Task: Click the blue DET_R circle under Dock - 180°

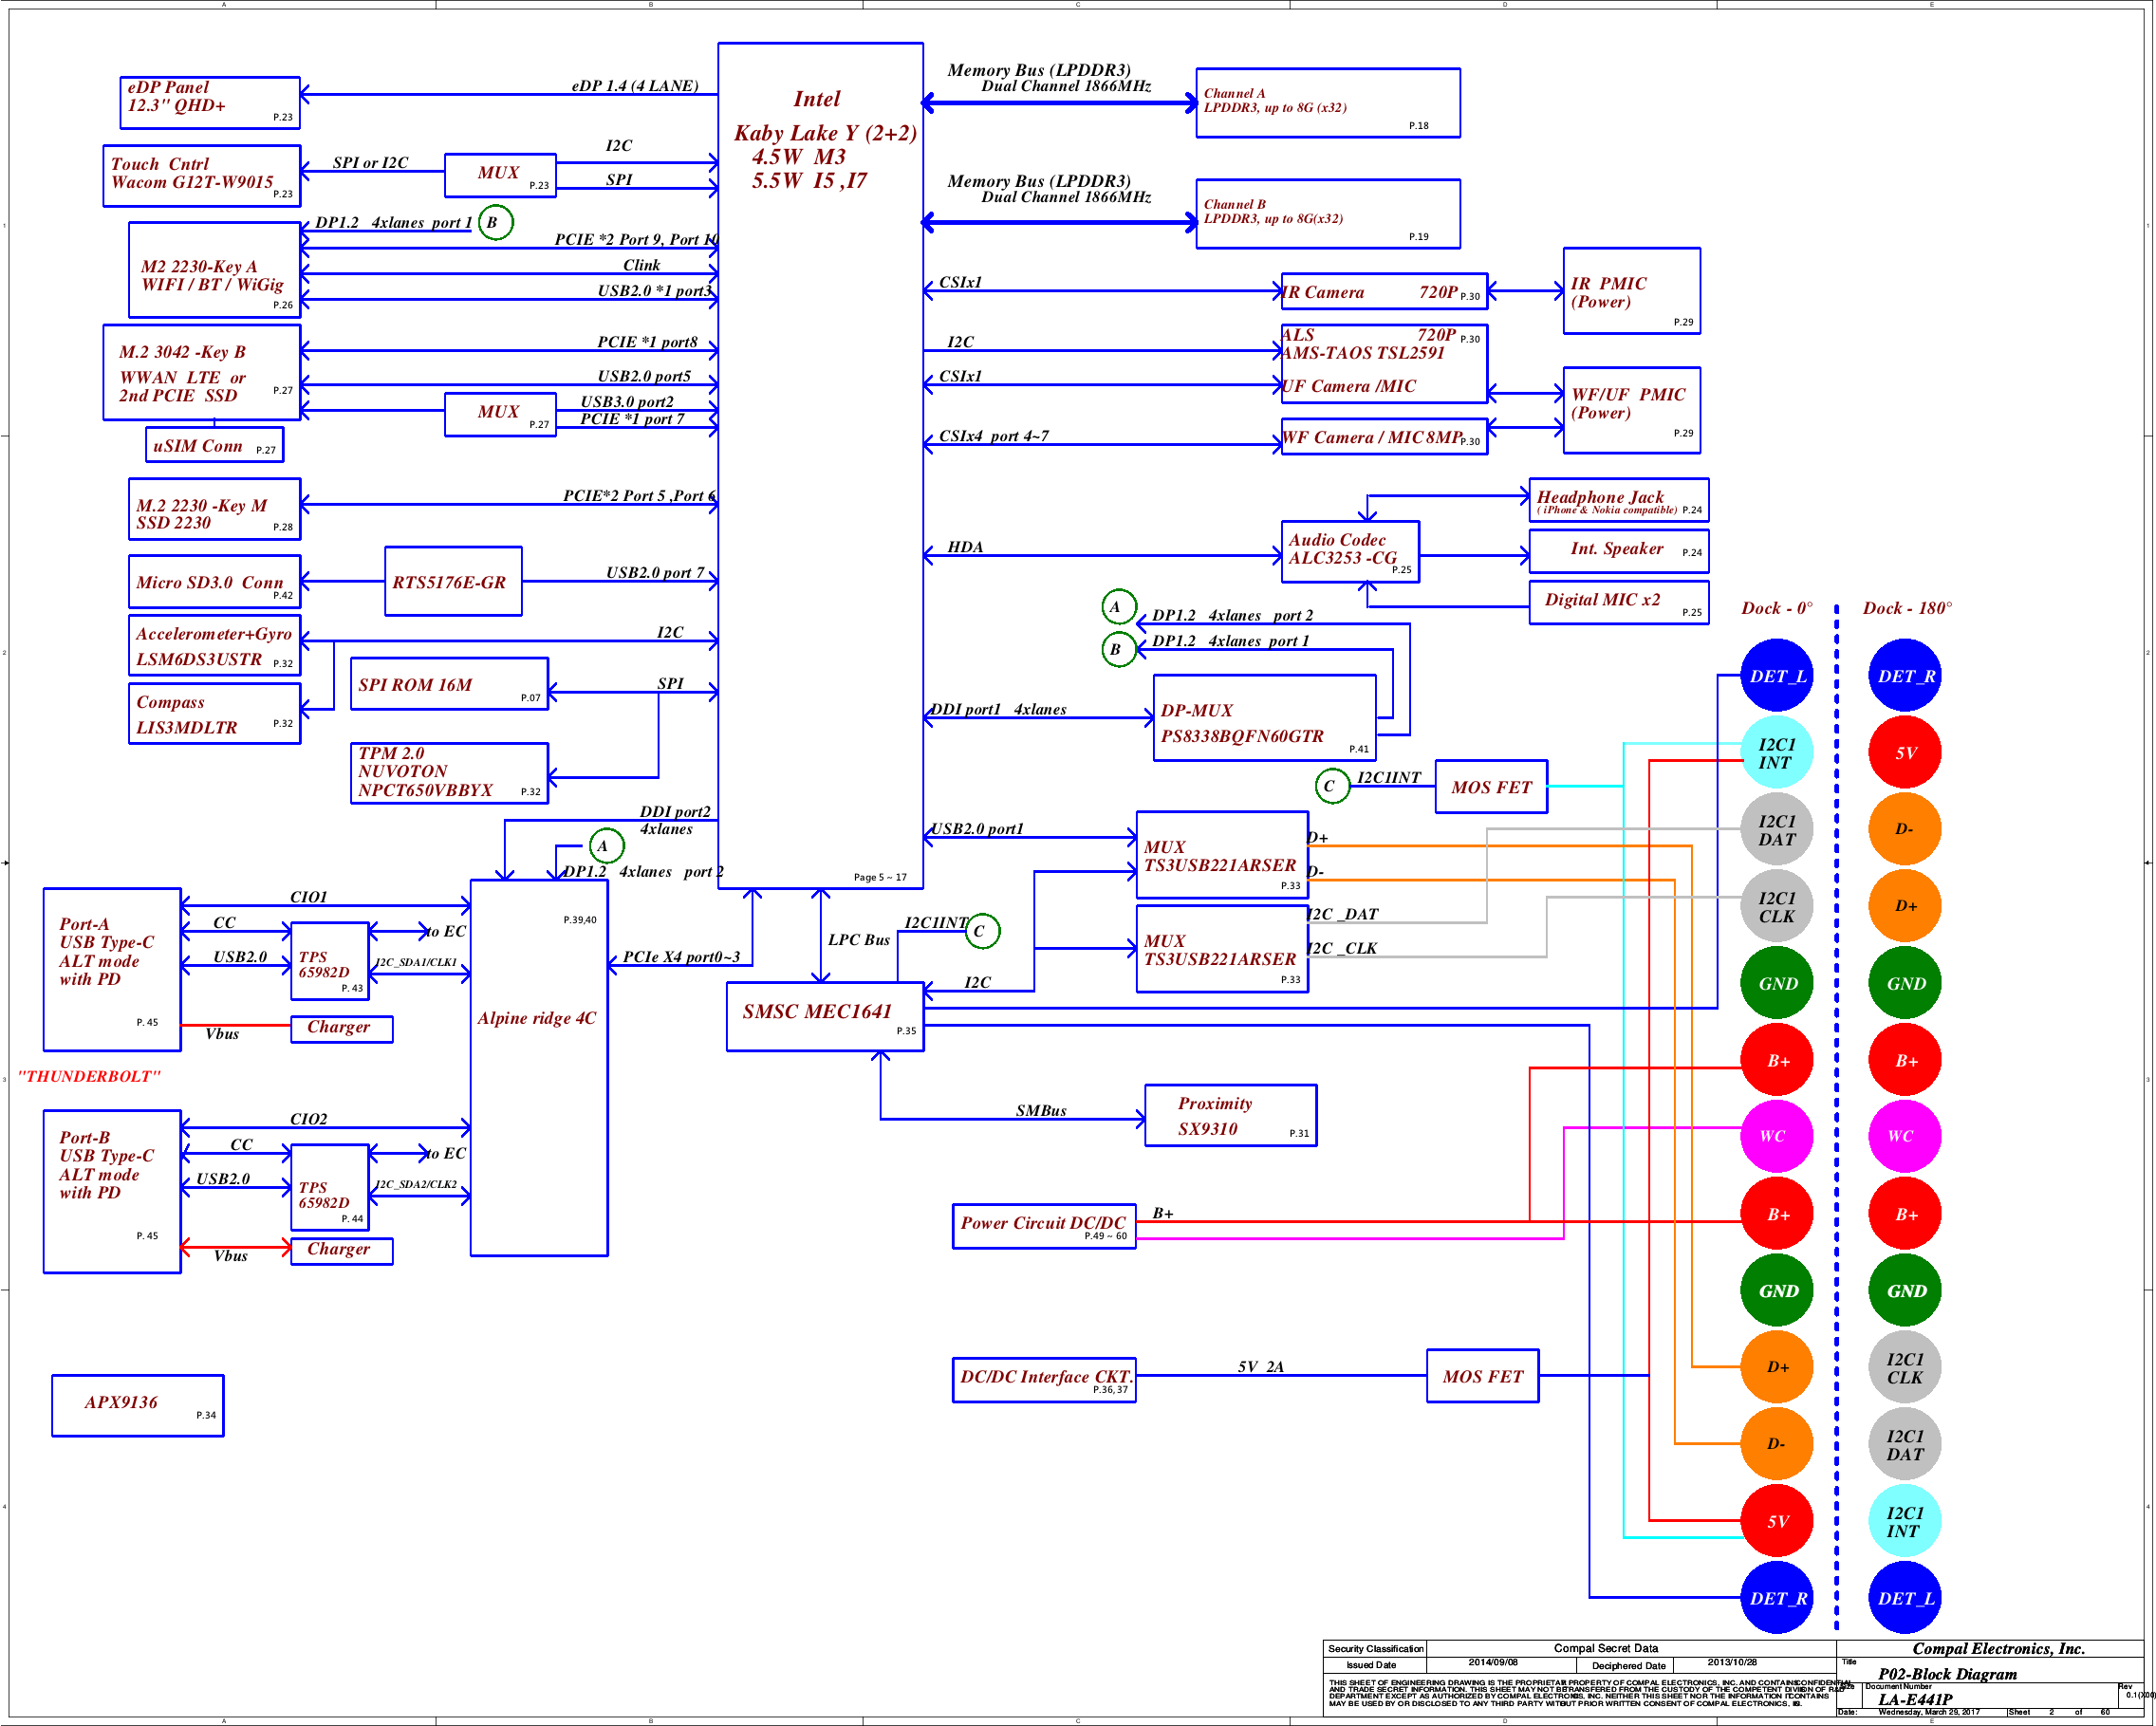Action: tap(1905, 675)
